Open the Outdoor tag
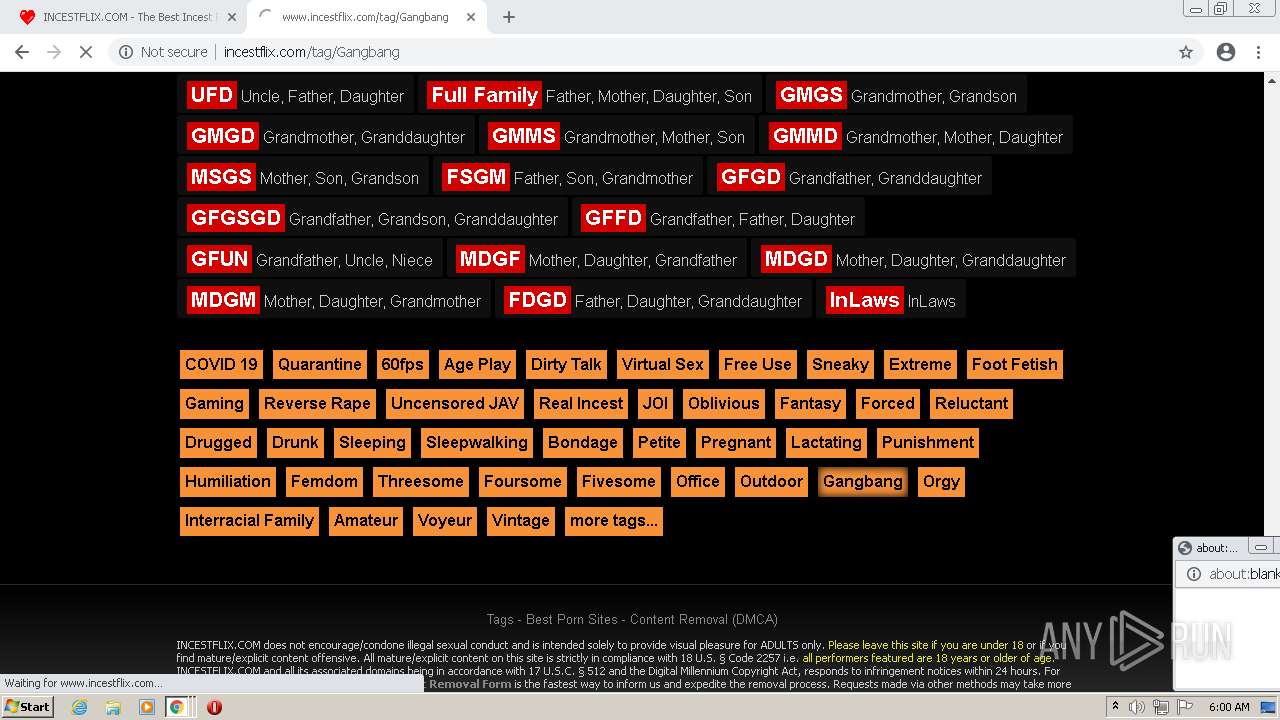 pos(771,481)
